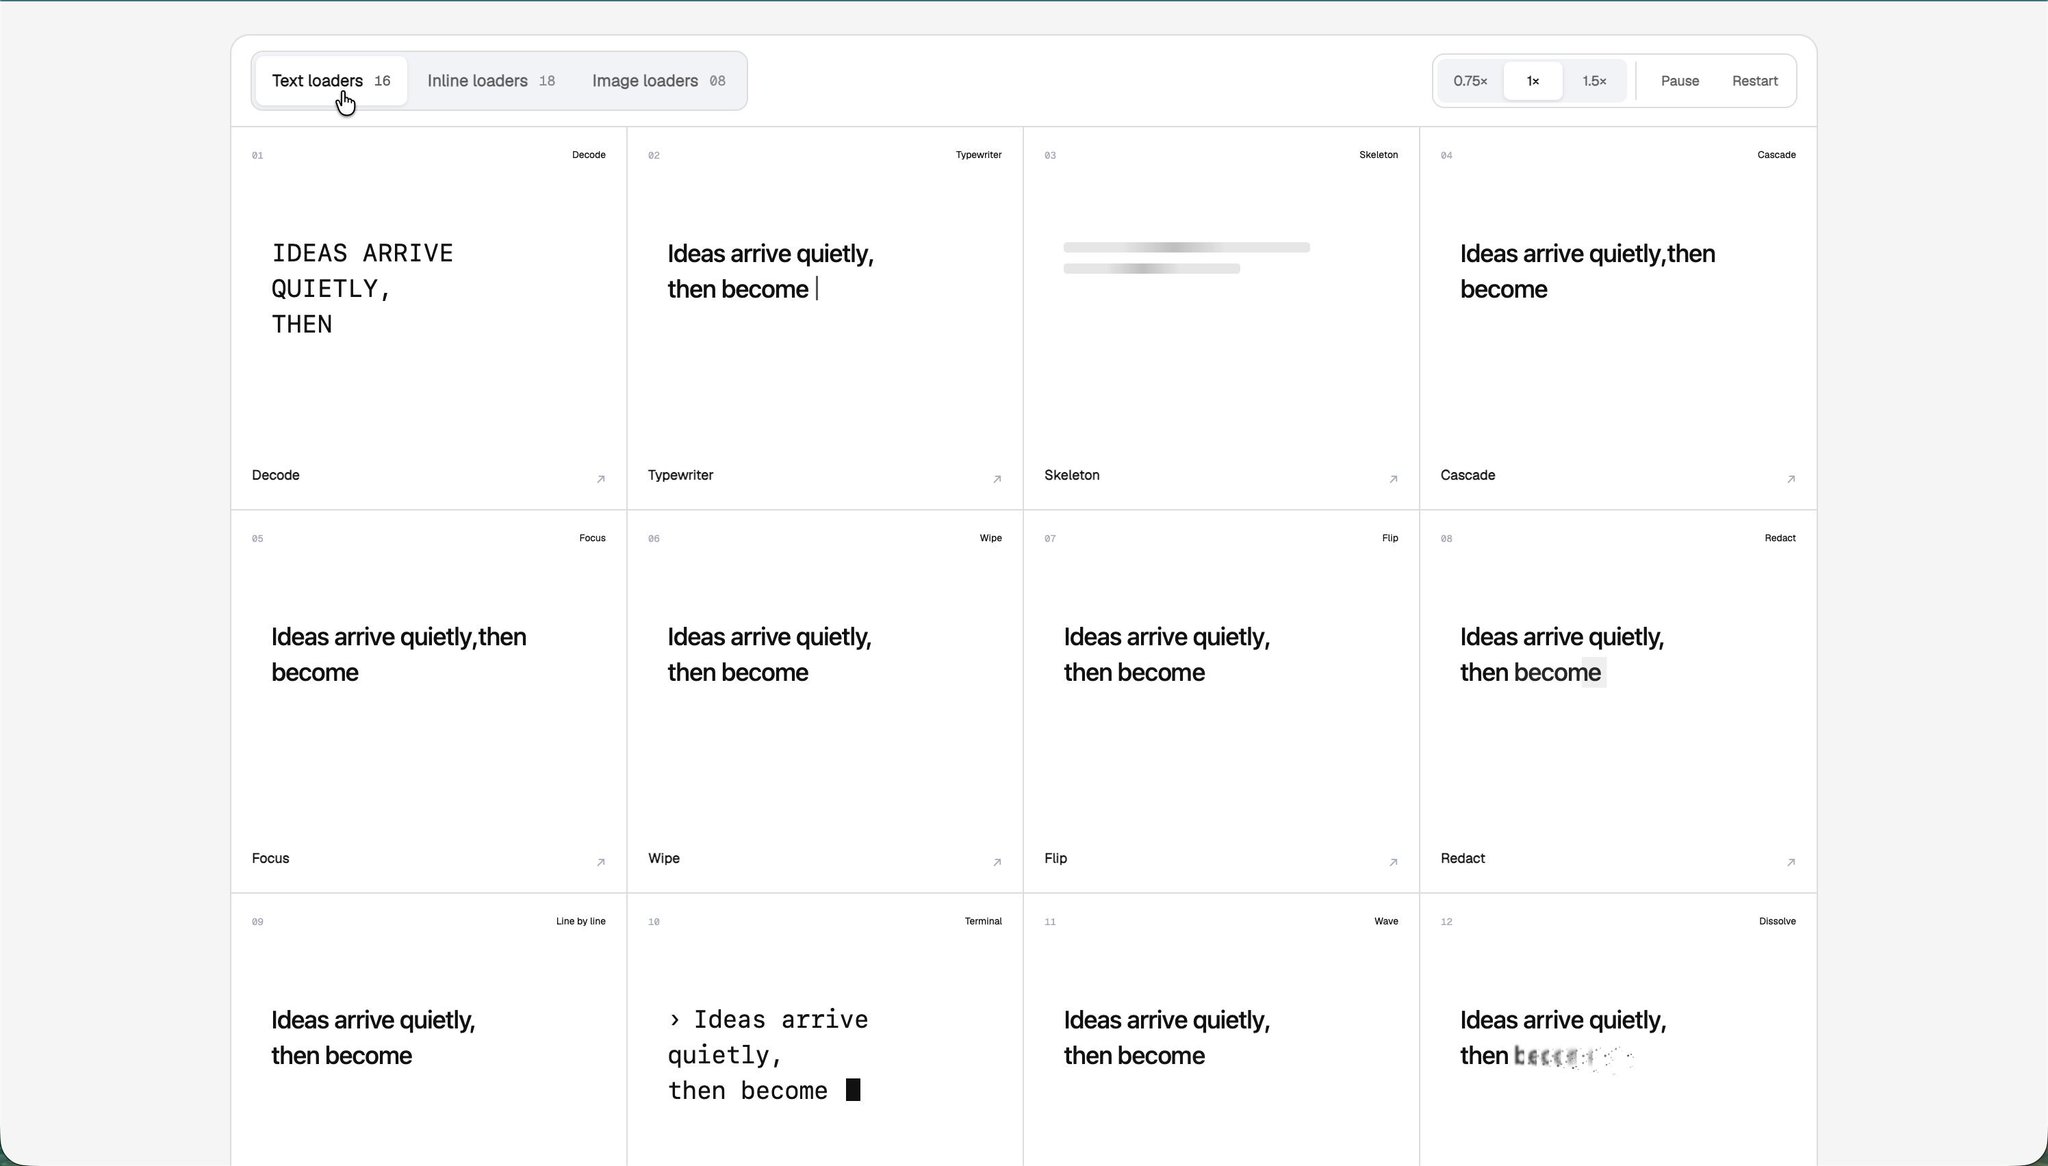Screen dimensions: 2048x1166
Task: Click card number 10 label
Action: point(654,921)
